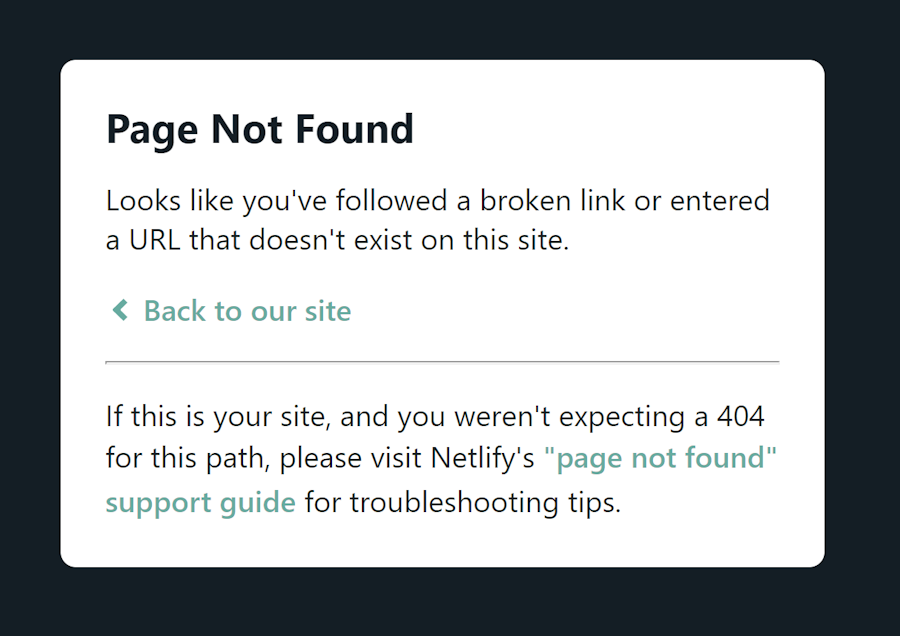
Task: Follow the "Back to our site" link
Action: (247, 311)
